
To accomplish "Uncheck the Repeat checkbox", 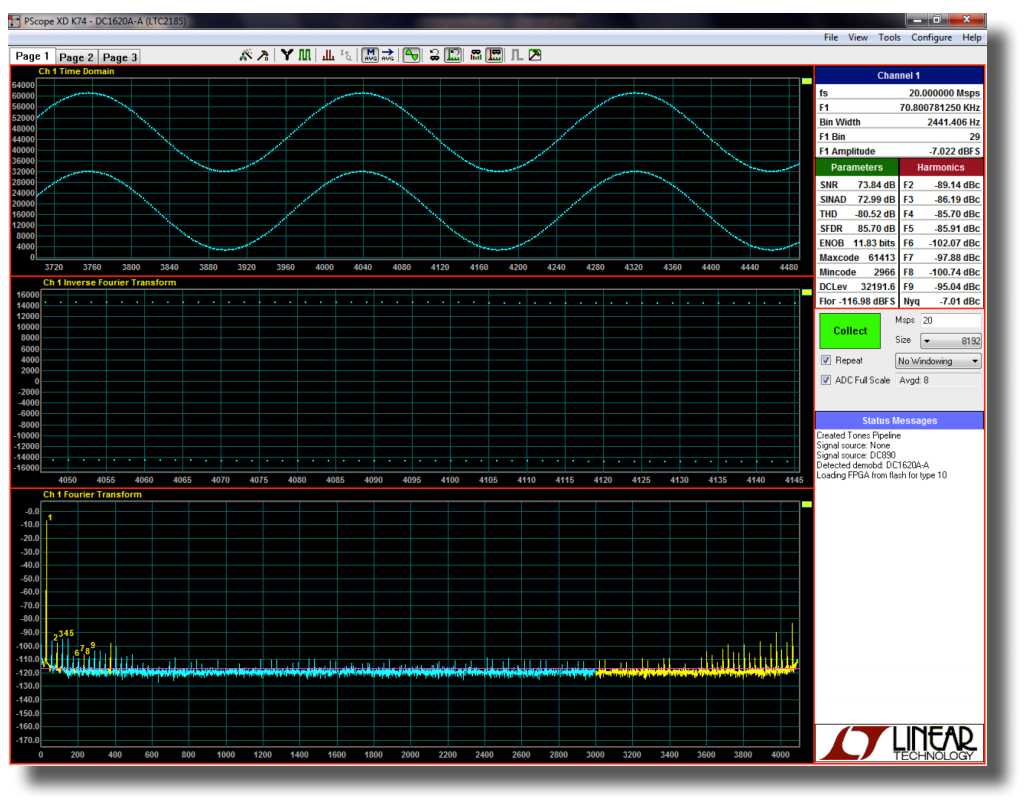I will 826,360.
